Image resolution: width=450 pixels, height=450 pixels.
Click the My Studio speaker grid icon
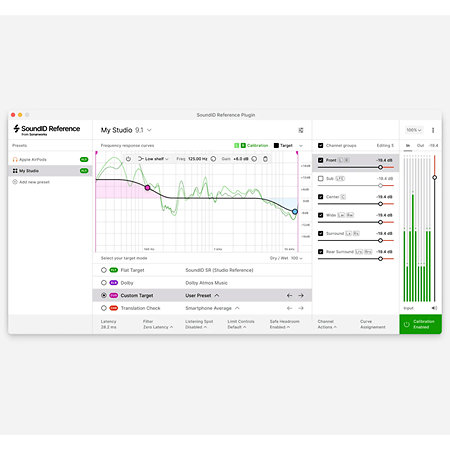point(15,171)
